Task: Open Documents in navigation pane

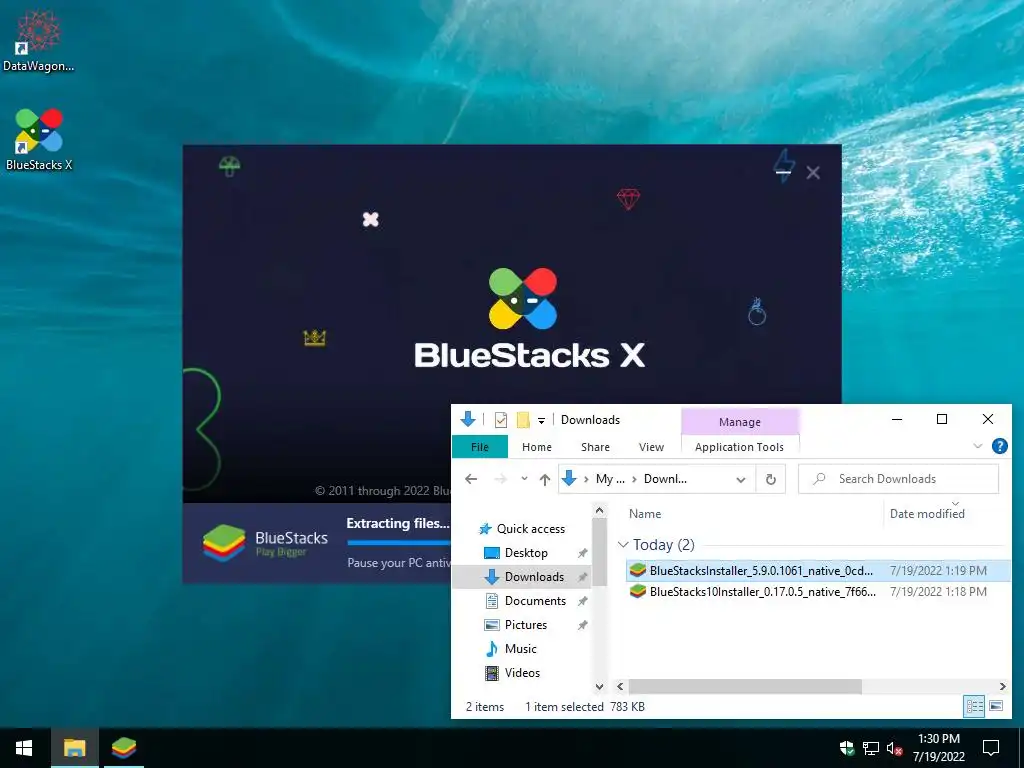Action: pos(535,601)
